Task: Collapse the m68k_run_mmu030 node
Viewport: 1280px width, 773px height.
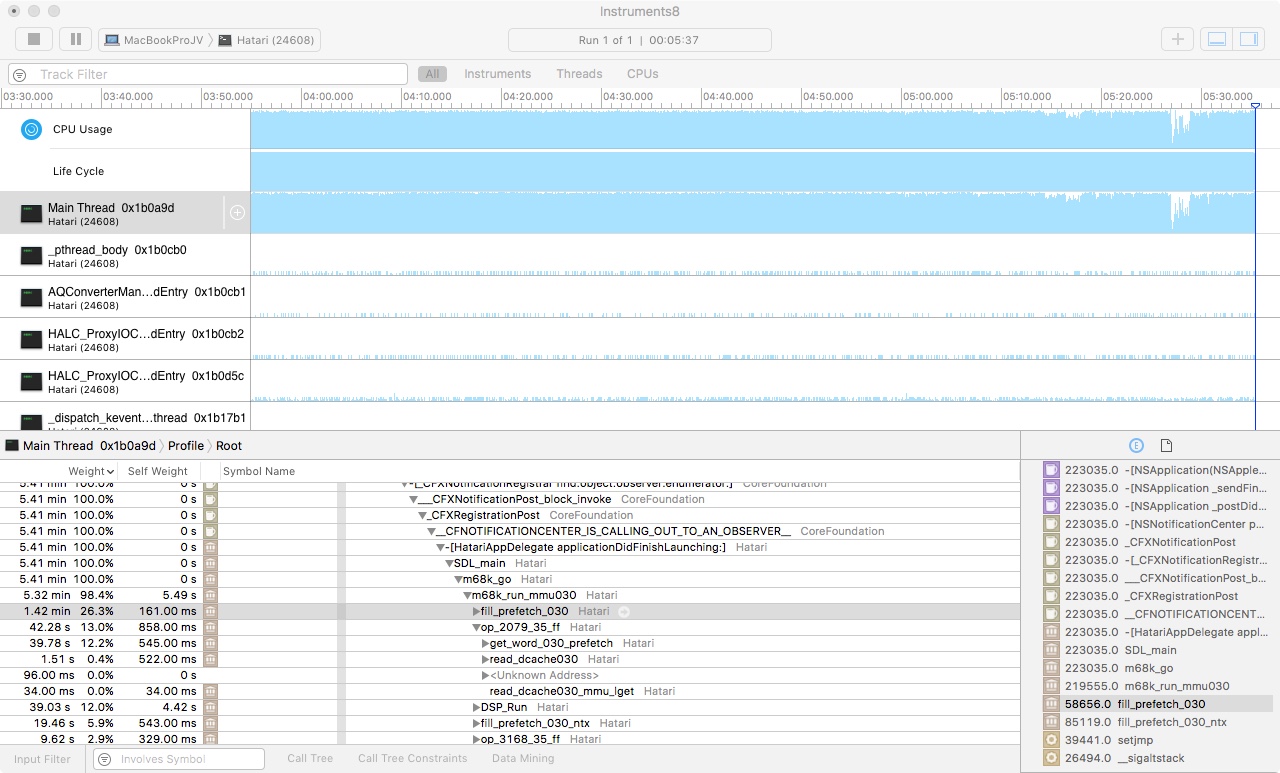Action: pyautogui.click(x=467, y=595)
